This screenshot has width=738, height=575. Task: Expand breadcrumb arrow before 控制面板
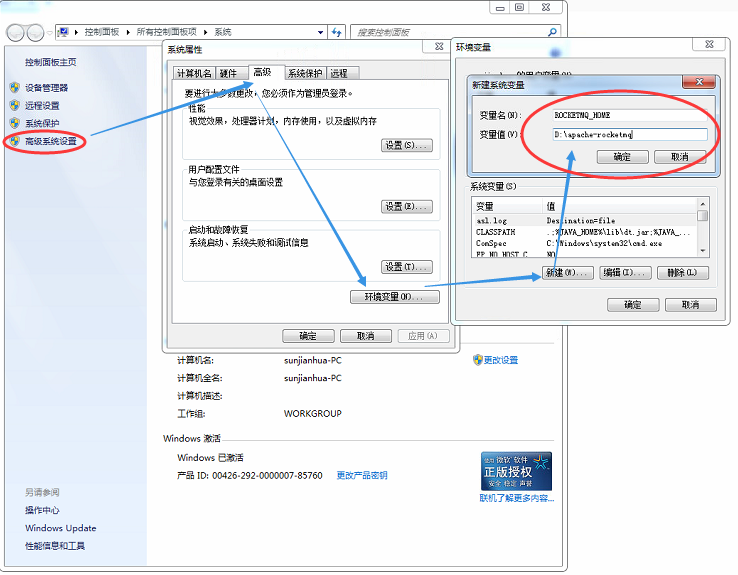(76, 32)
